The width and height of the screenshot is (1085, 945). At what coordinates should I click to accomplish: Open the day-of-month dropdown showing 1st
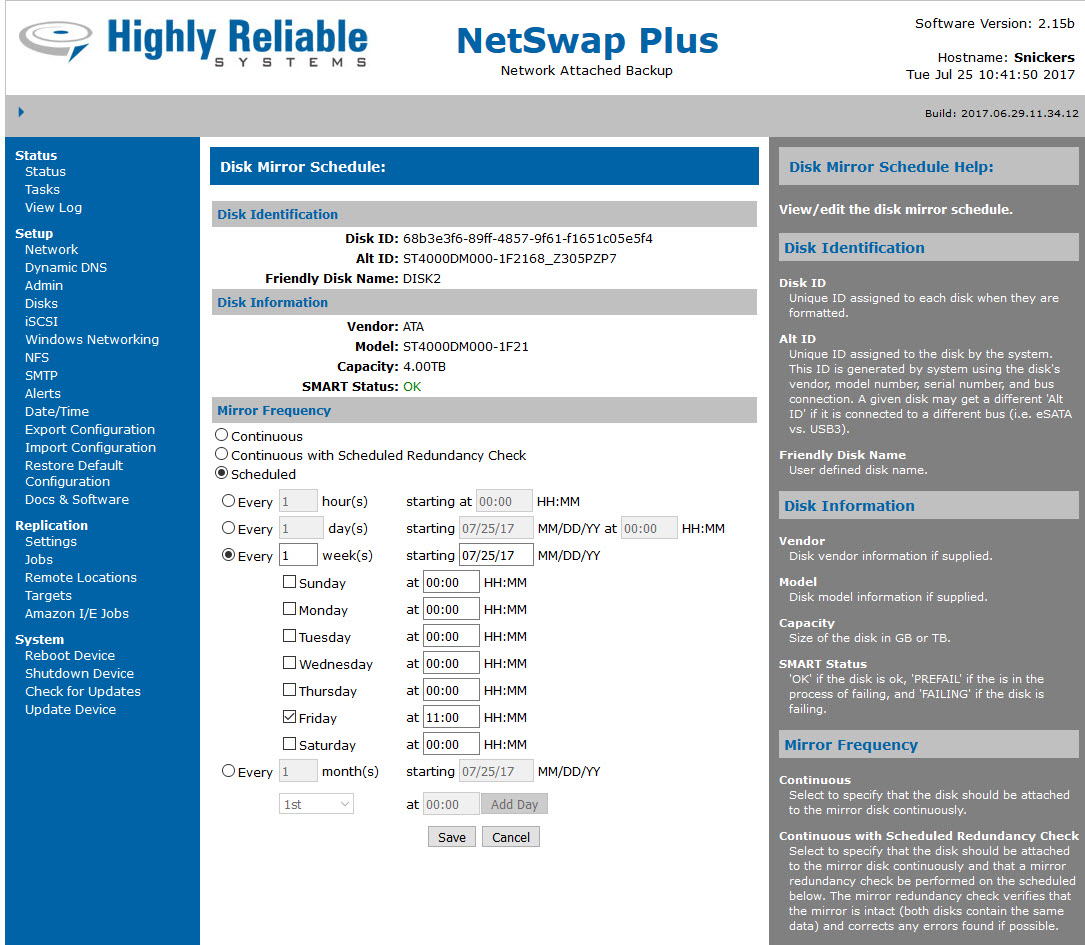click(316, 804)
